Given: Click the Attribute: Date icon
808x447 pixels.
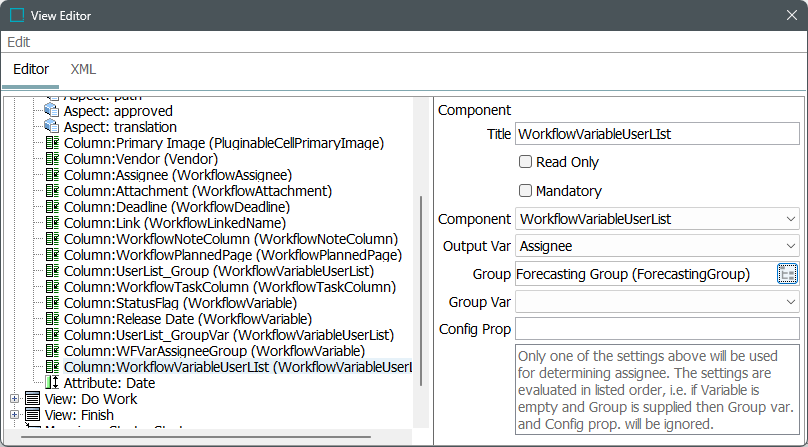Looking at the screenshot, I should click(52, 383).
